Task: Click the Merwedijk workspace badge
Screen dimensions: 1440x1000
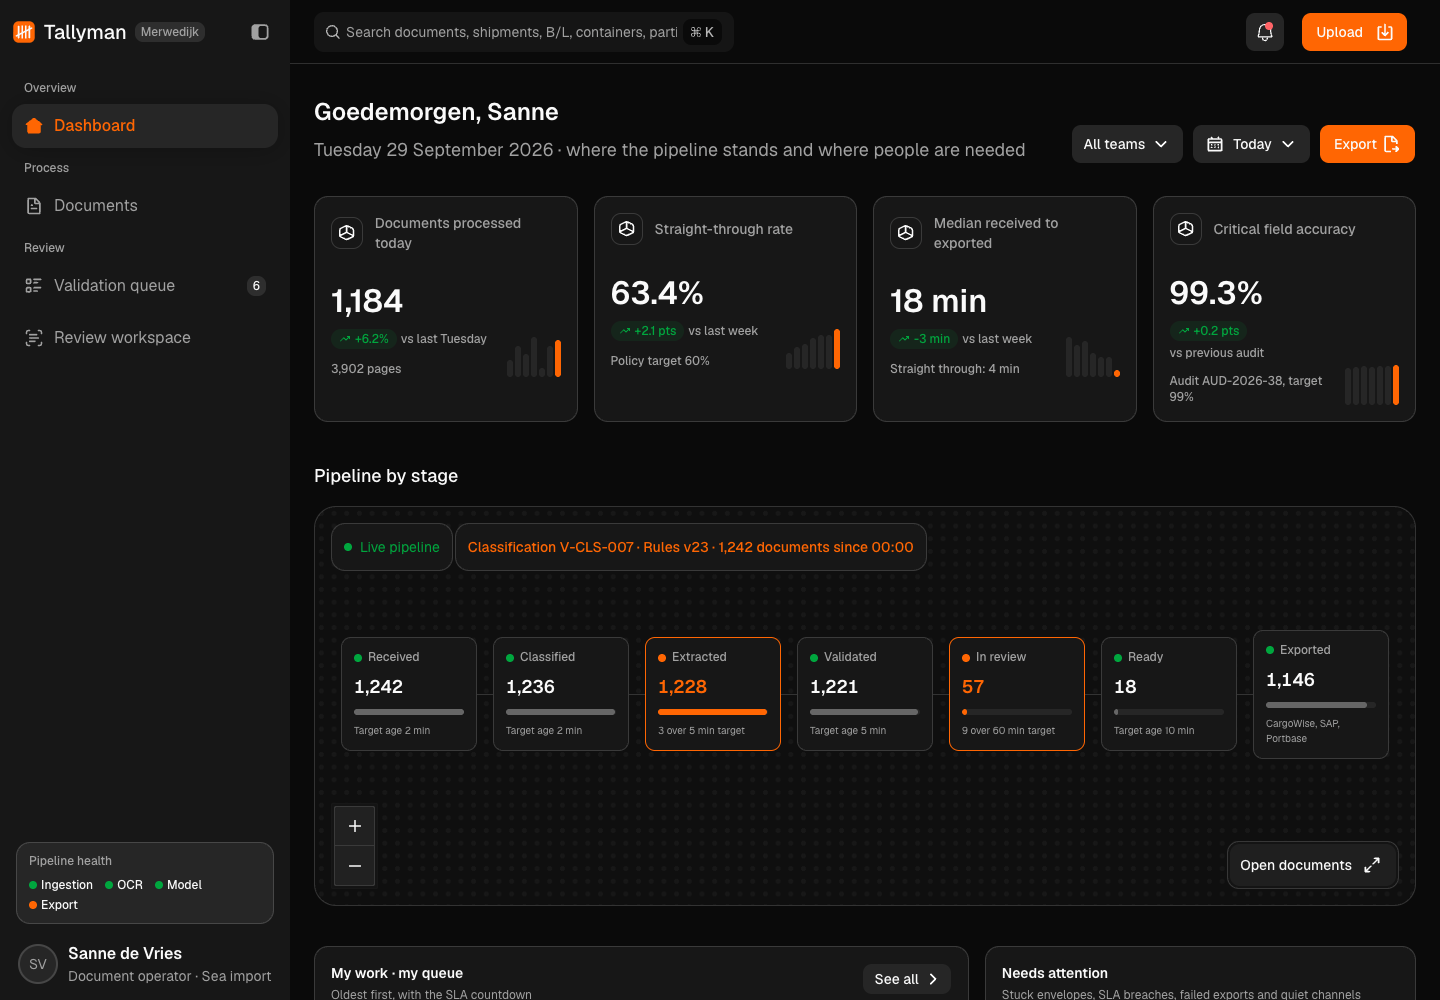Action: pos(170,32)
